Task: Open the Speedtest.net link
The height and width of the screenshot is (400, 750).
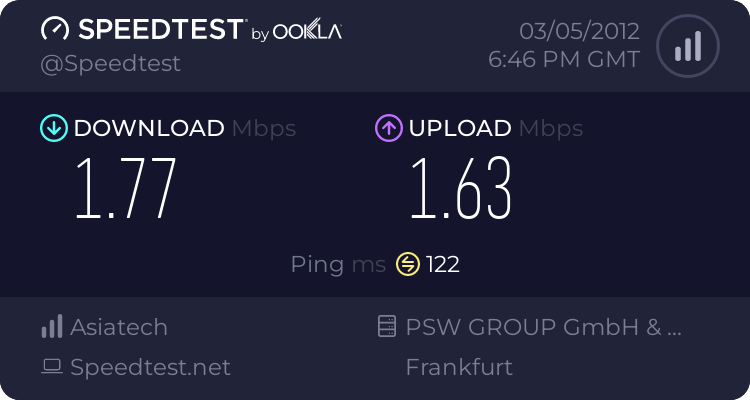Action: (x=150, y=367)
